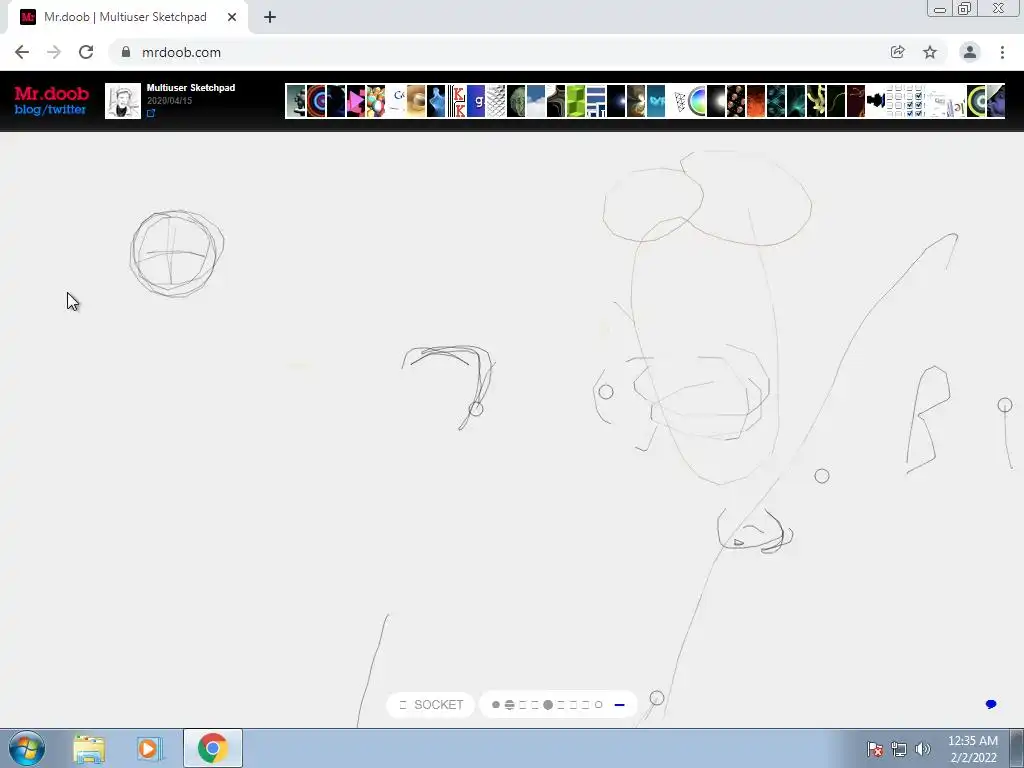The image size is (1024, 768).
Task: Open the red and blue concentric rings thumbnail
Action: 316,101
